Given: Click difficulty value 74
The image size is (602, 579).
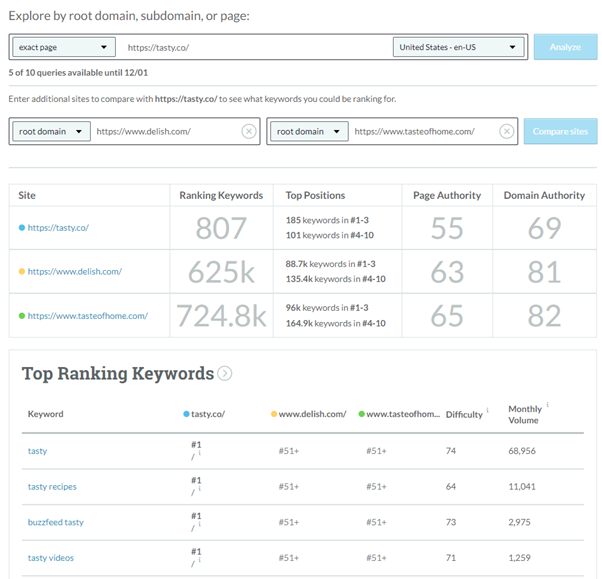Looking at the screenshot, I should pos(451,451).
